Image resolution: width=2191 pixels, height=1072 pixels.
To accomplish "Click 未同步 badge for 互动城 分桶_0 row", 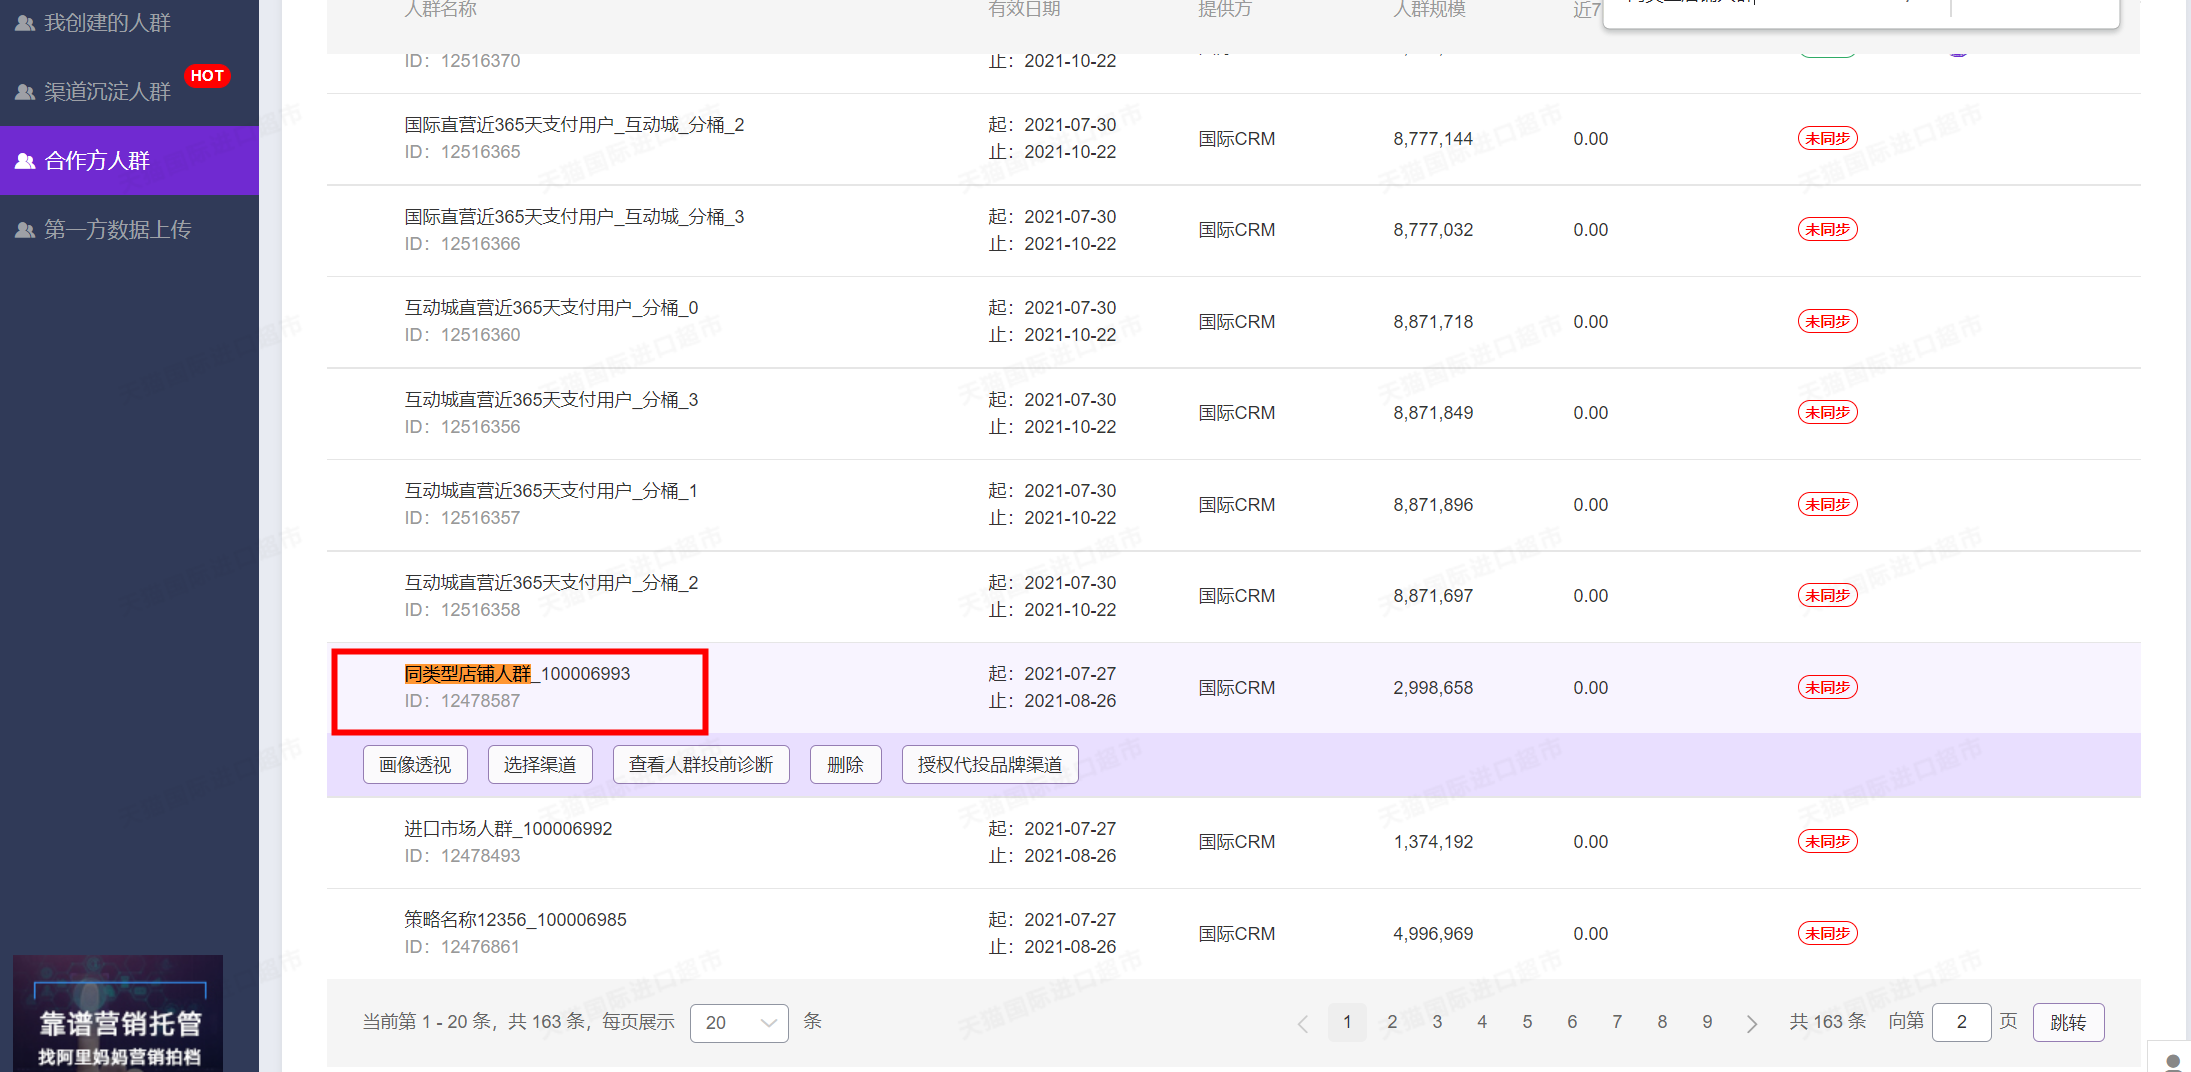I will coord(1827,322).
